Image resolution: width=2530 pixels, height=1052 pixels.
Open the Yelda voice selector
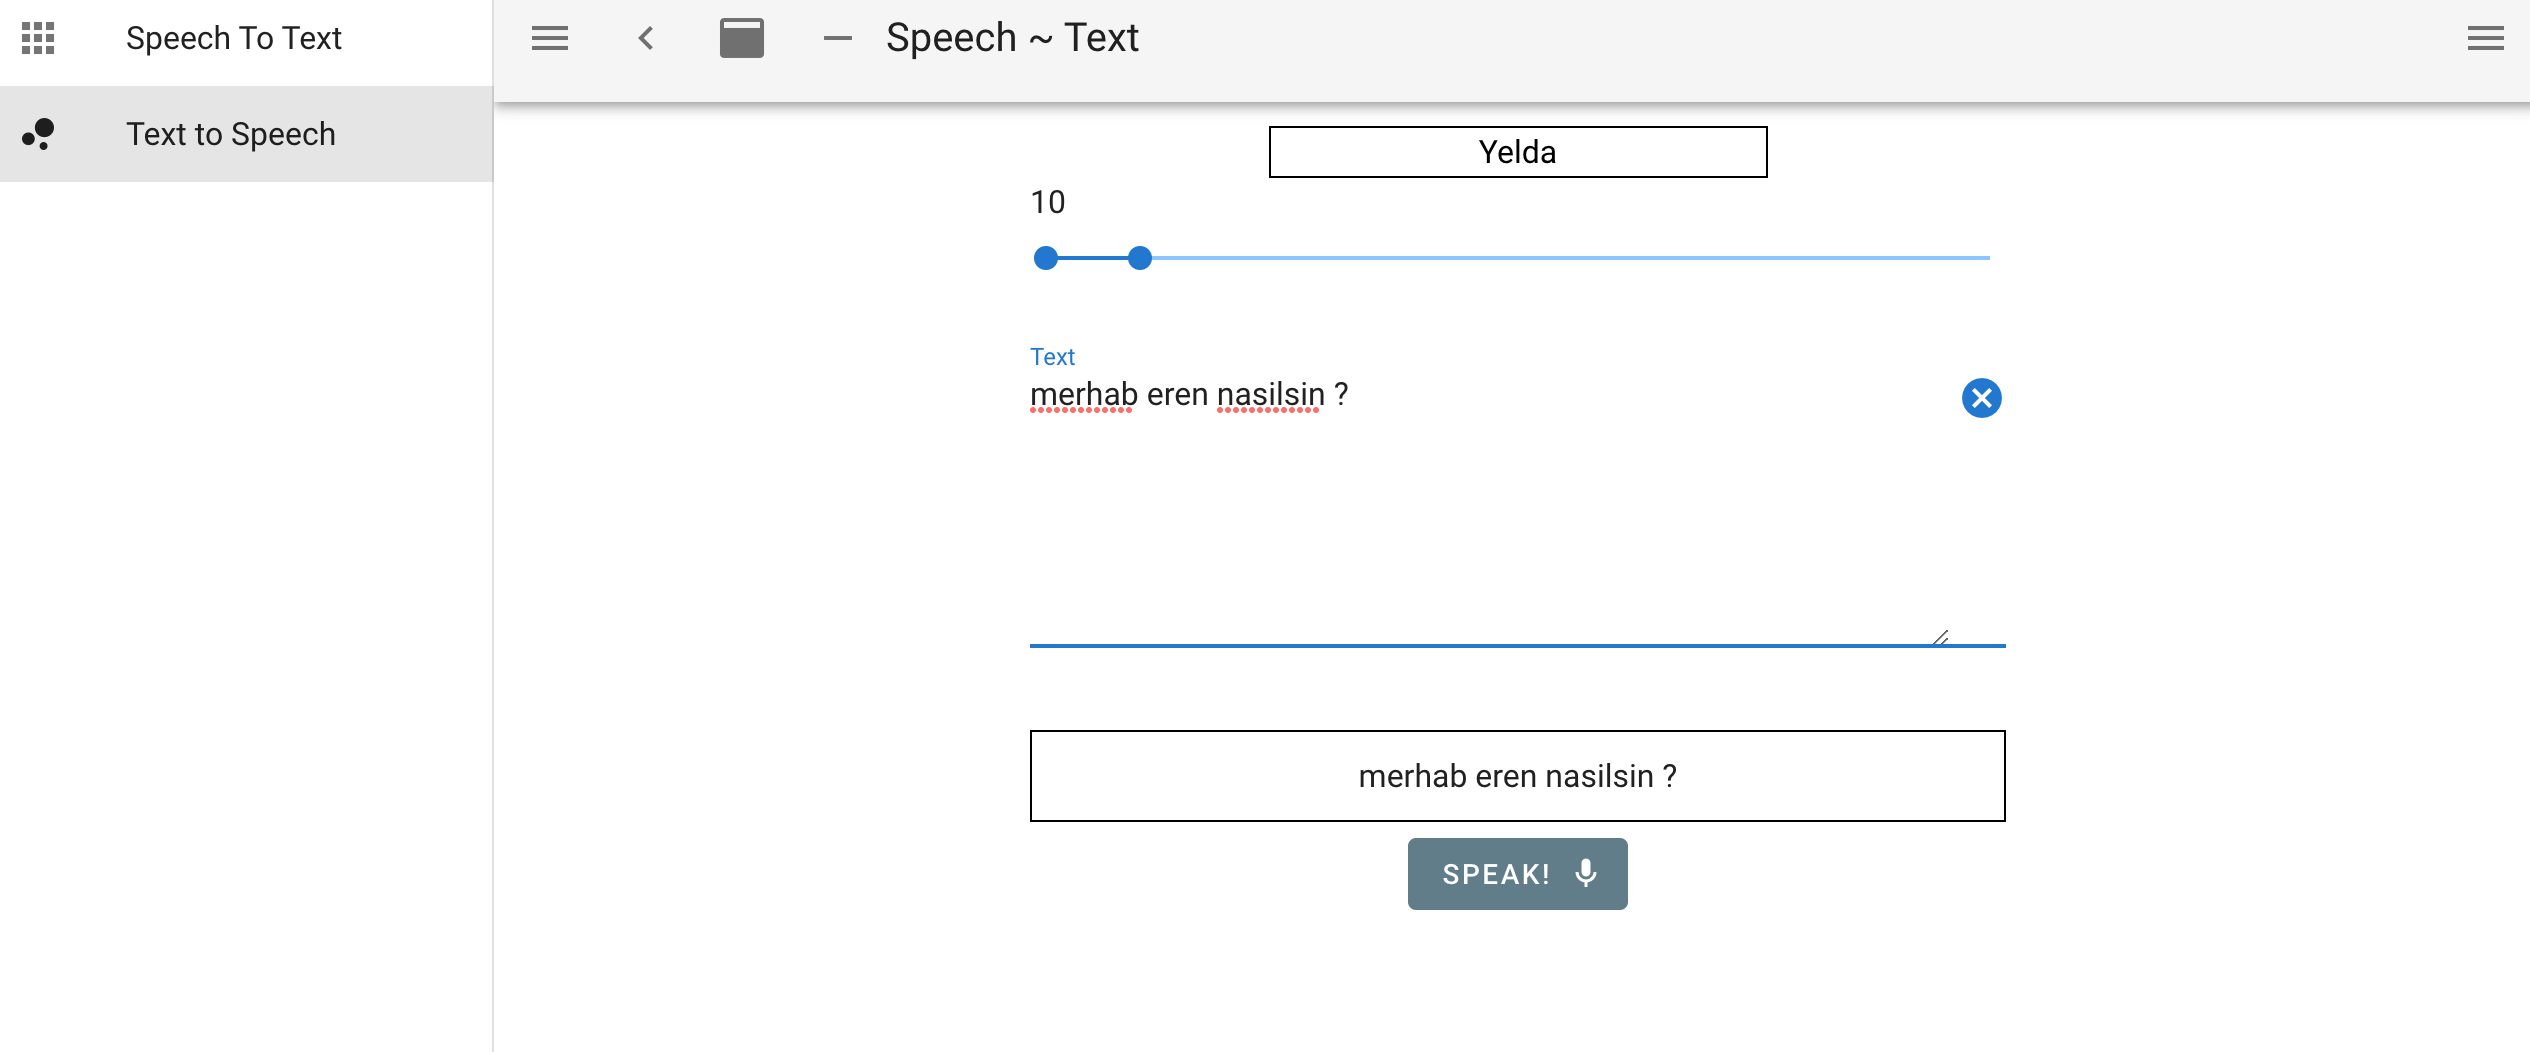[1518, 152]
